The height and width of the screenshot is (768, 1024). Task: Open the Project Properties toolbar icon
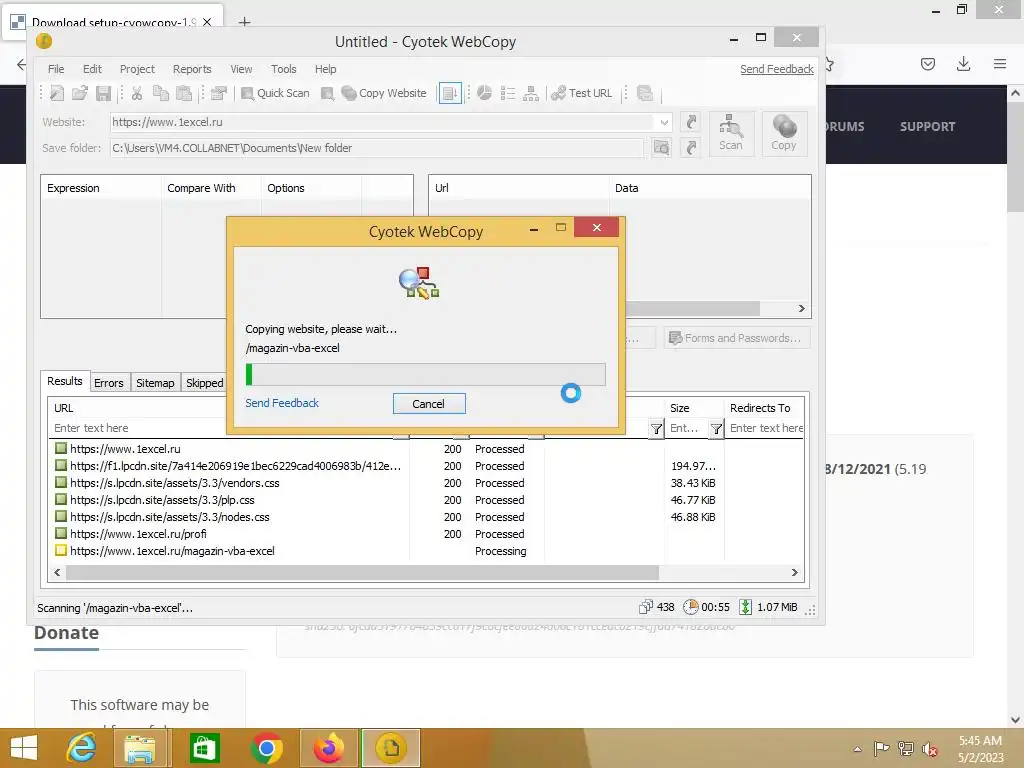tap(219, 93)
